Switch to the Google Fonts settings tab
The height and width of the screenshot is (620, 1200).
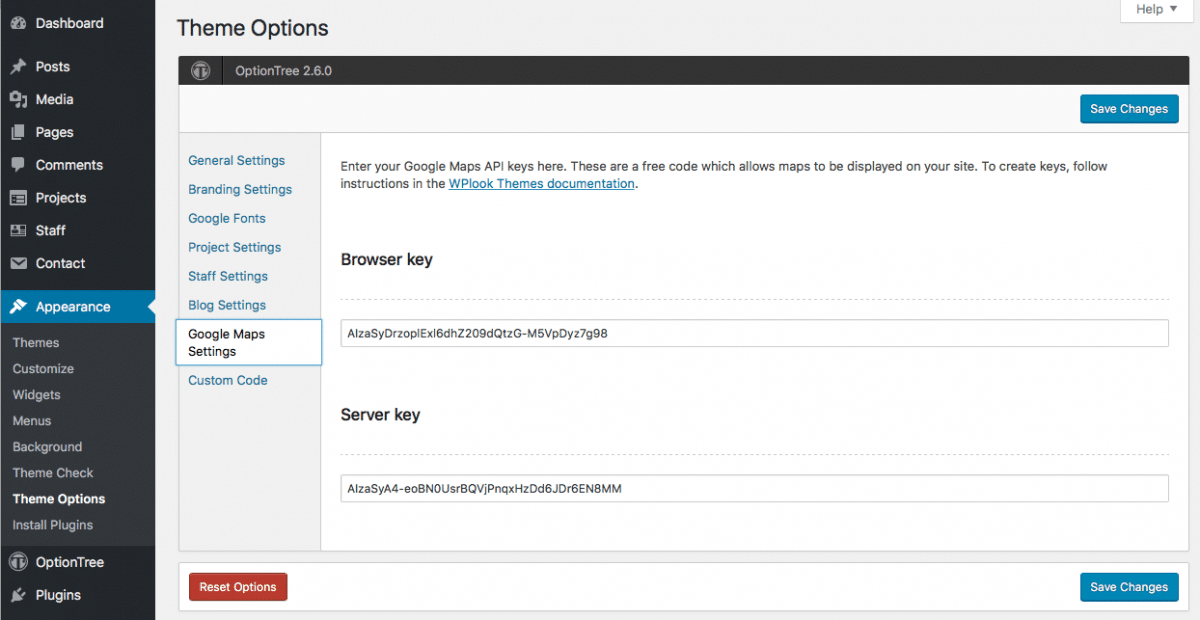coord(226,218)
